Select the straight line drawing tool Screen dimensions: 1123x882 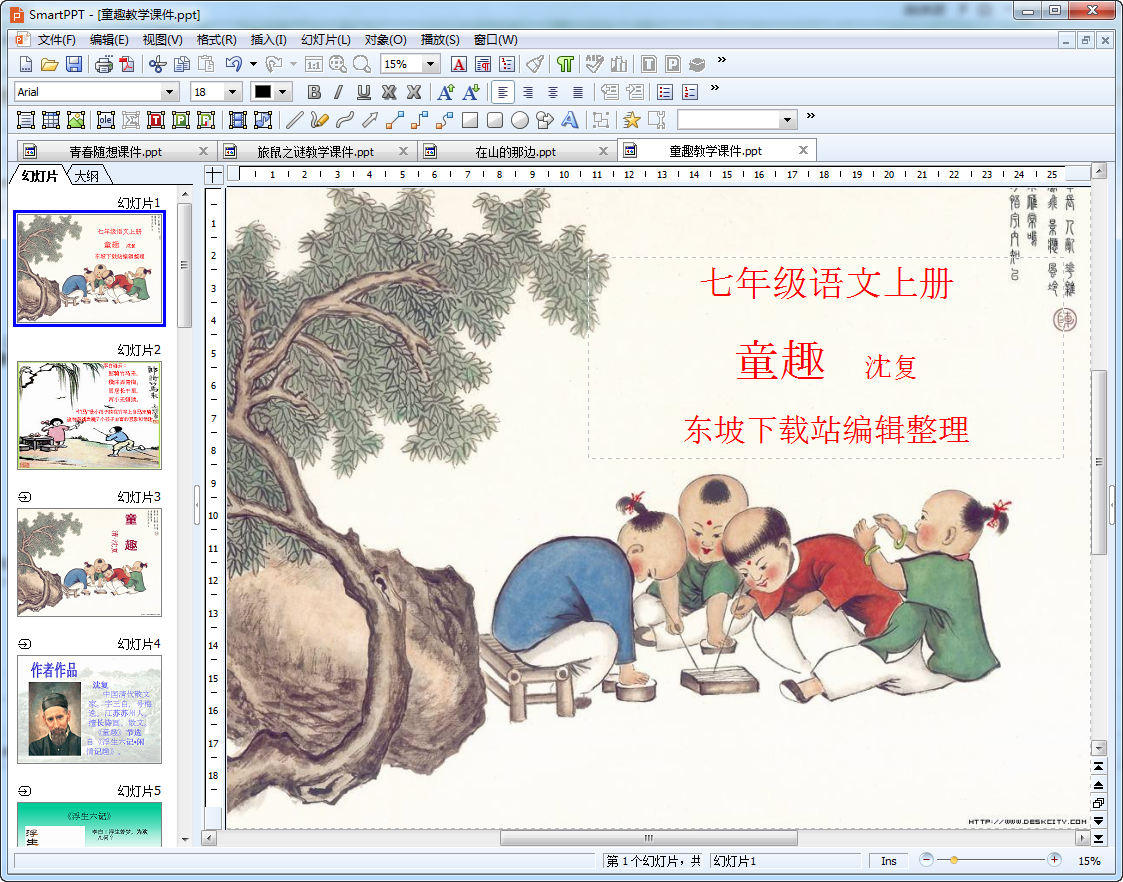294,120
